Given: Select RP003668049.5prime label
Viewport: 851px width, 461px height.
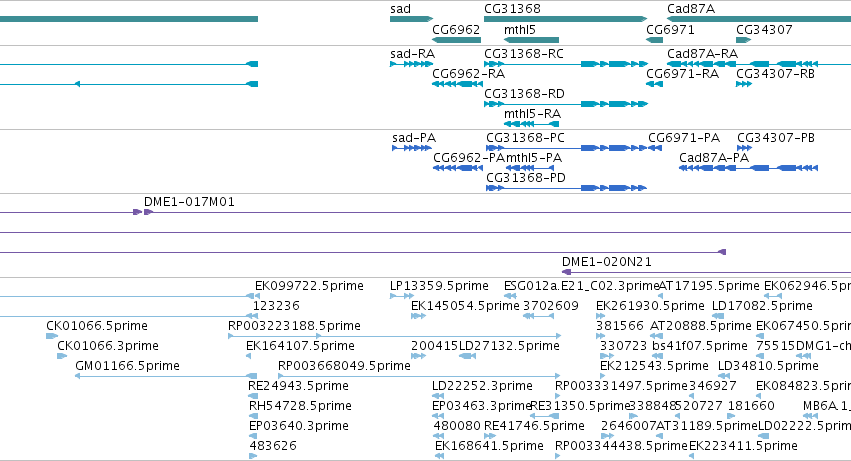Looking at the screenshot, I should tap(344, 366).
